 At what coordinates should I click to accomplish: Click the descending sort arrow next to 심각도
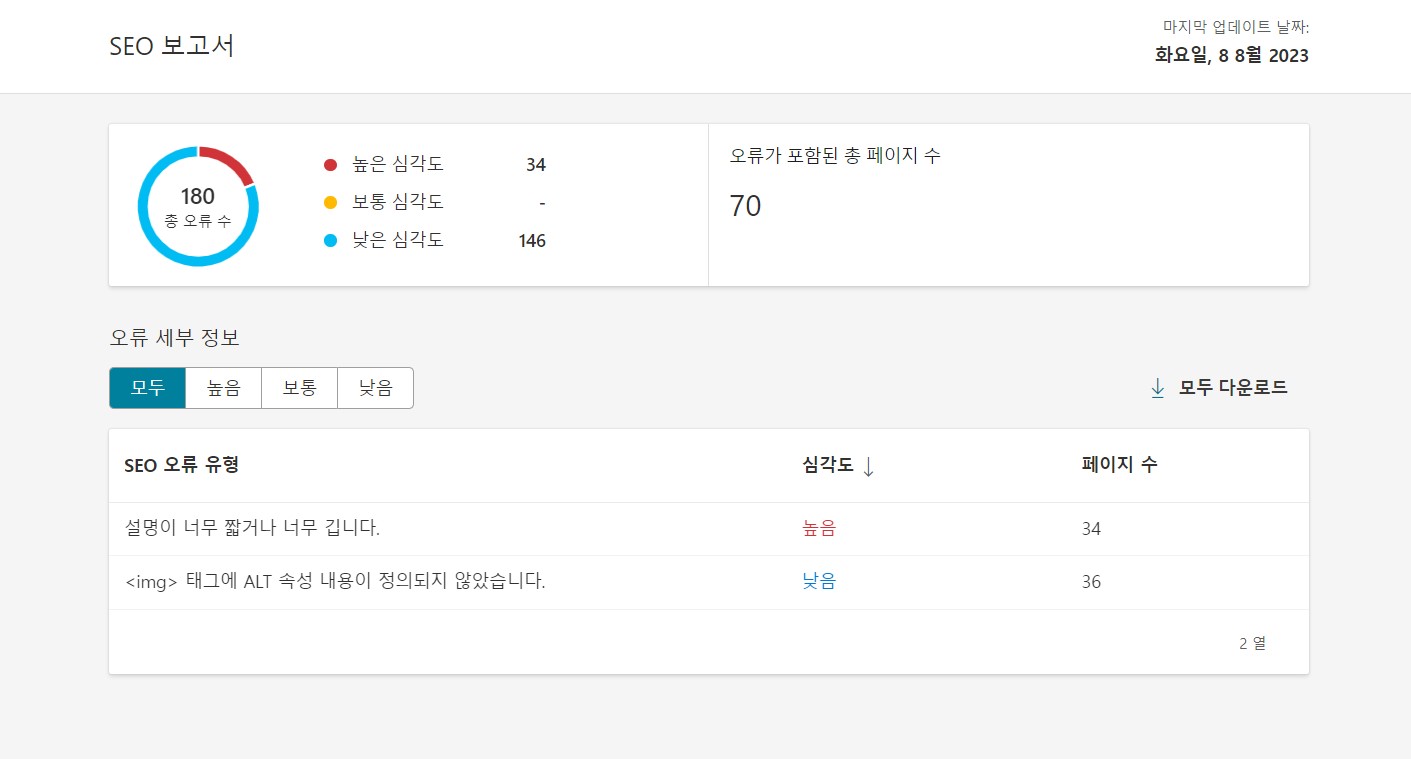868,466
